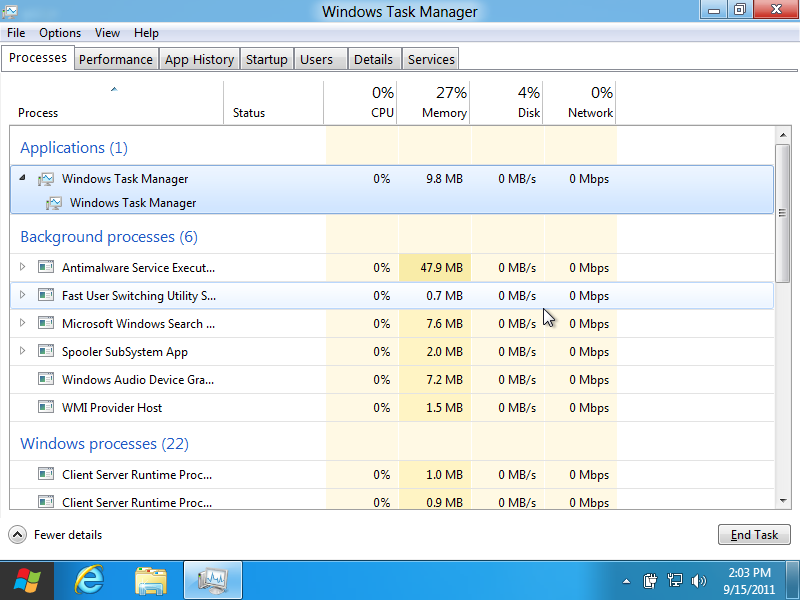Click the scroll down arrow in process list
Image resolution: width=800 pixels, height=600 pixels.
(783, 500)
